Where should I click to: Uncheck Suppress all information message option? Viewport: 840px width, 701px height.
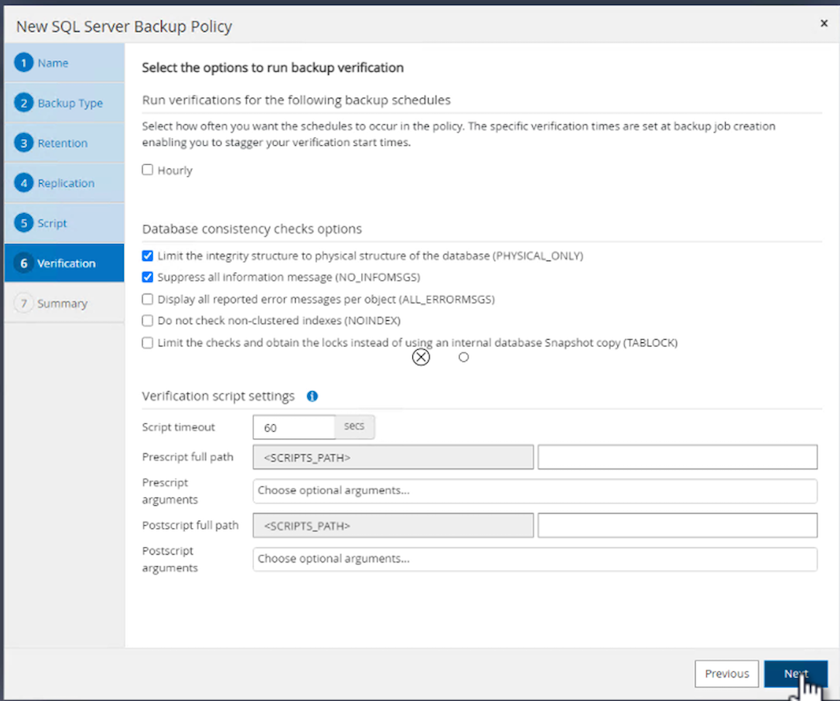[148, 277]
